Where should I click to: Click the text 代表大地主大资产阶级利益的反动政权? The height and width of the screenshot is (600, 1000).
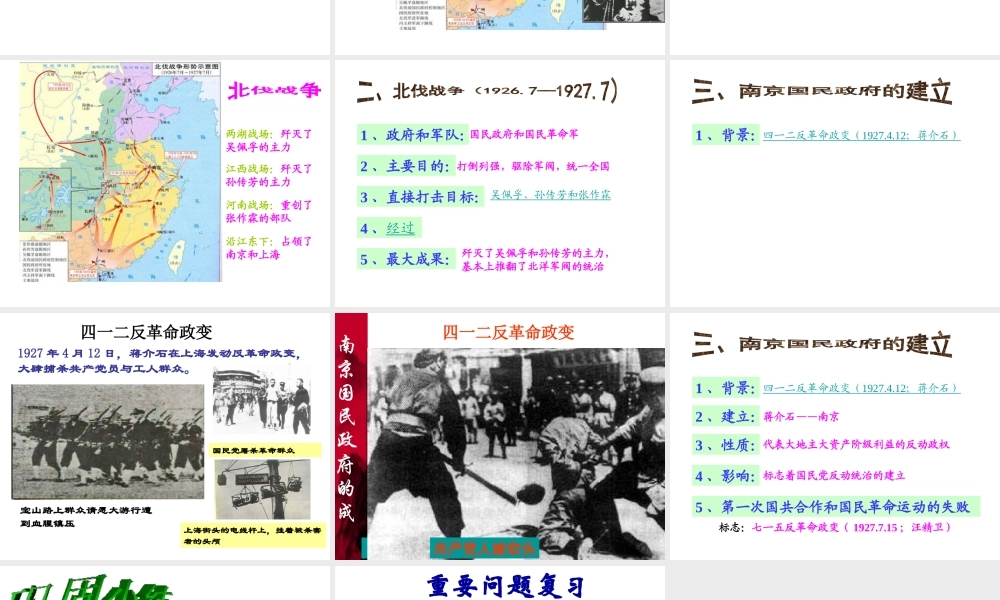point(856,444)
